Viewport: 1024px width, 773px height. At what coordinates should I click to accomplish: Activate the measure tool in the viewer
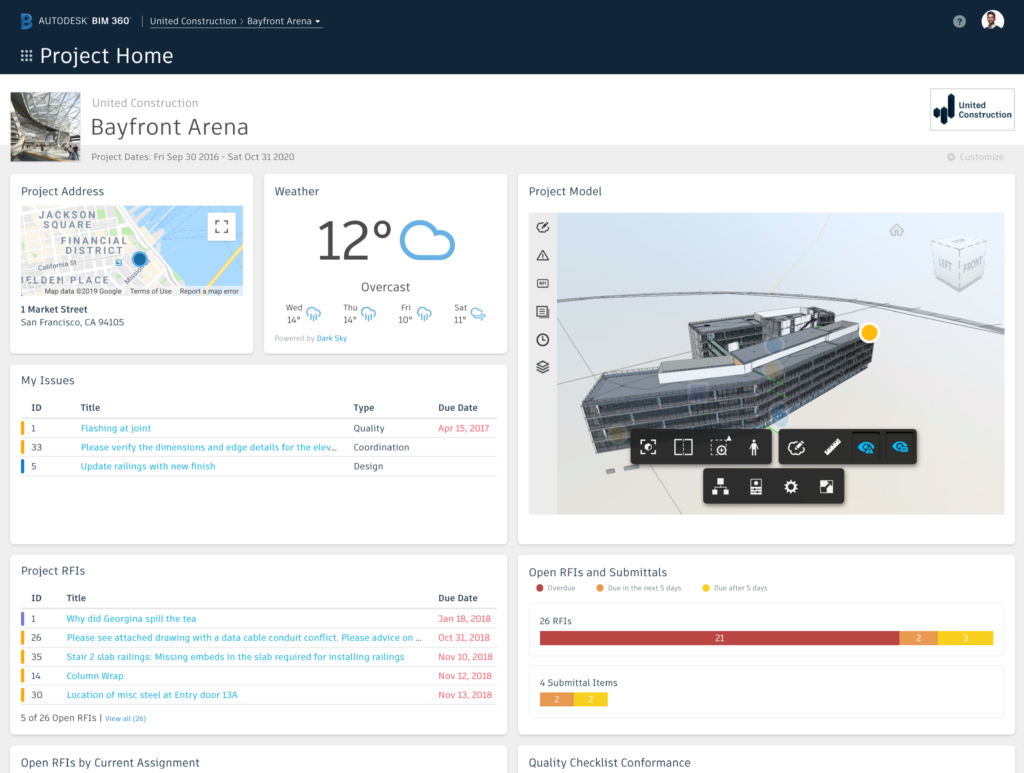coord(832,446)
